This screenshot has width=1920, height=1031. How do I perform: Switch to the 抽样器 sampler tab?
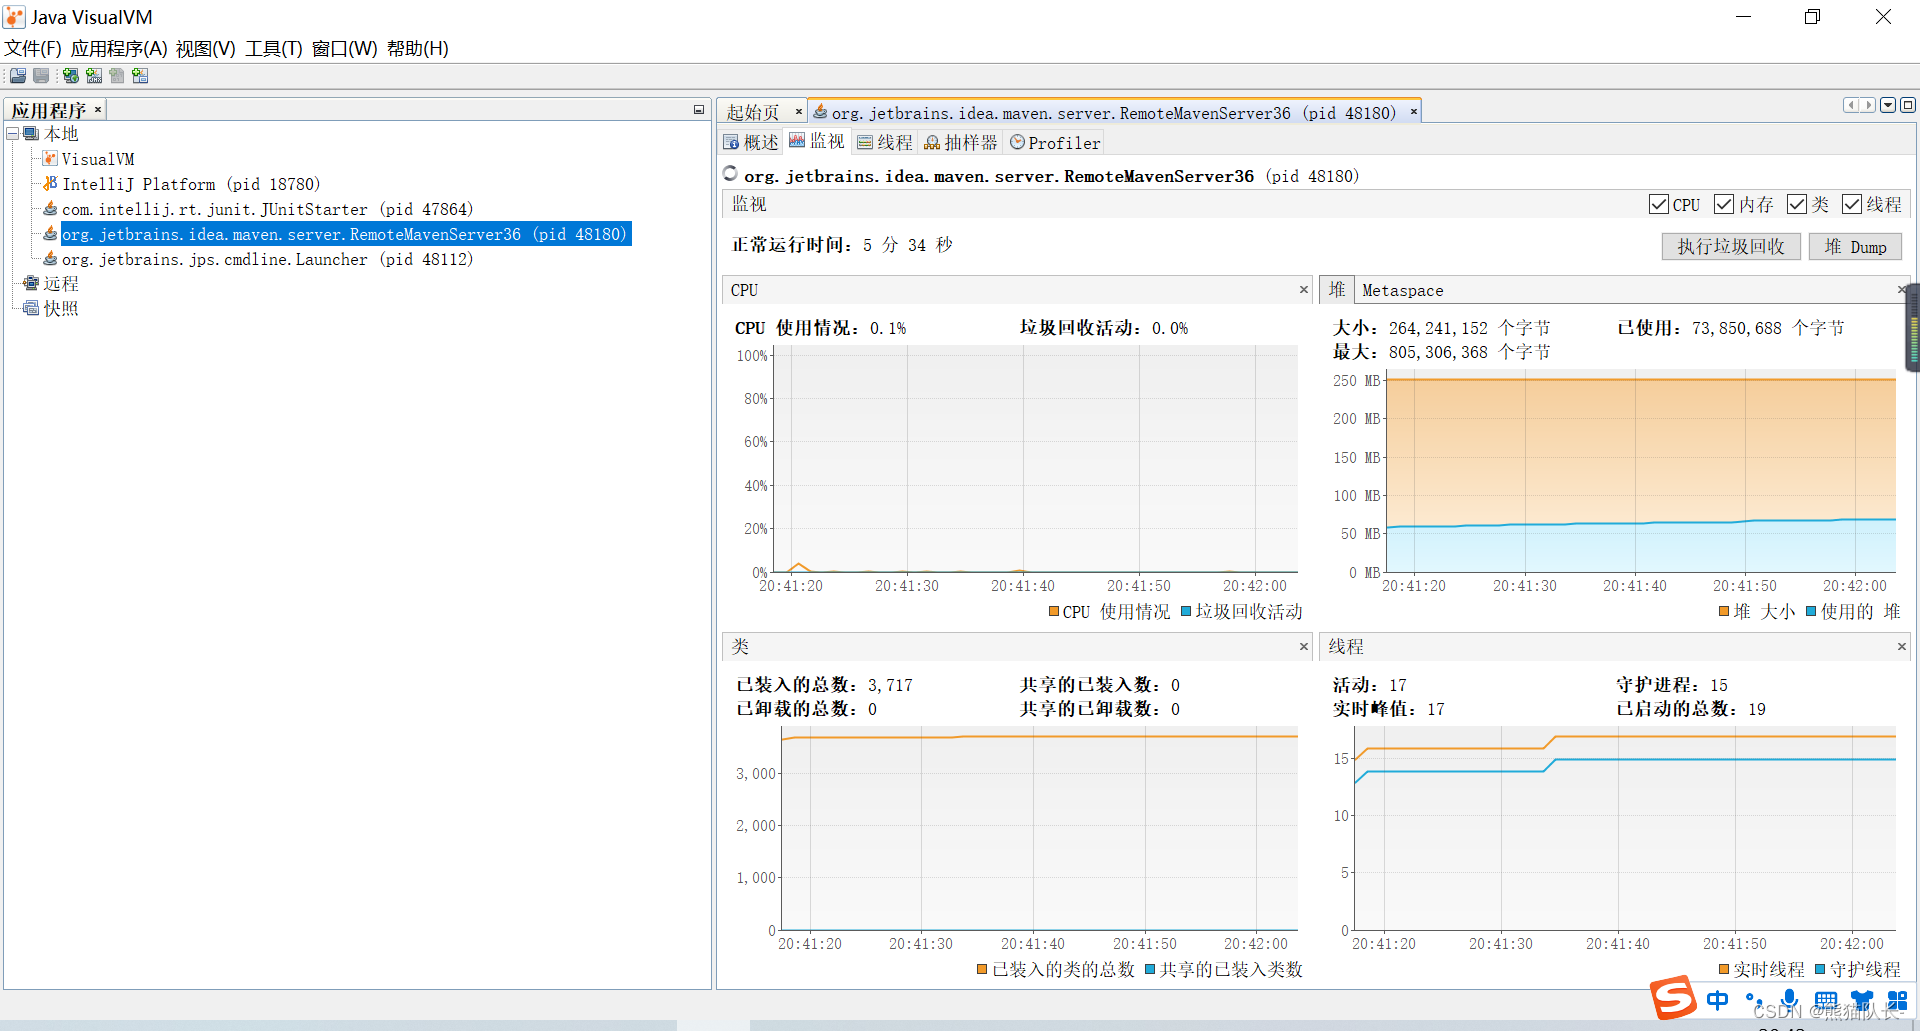coord(960,143)
